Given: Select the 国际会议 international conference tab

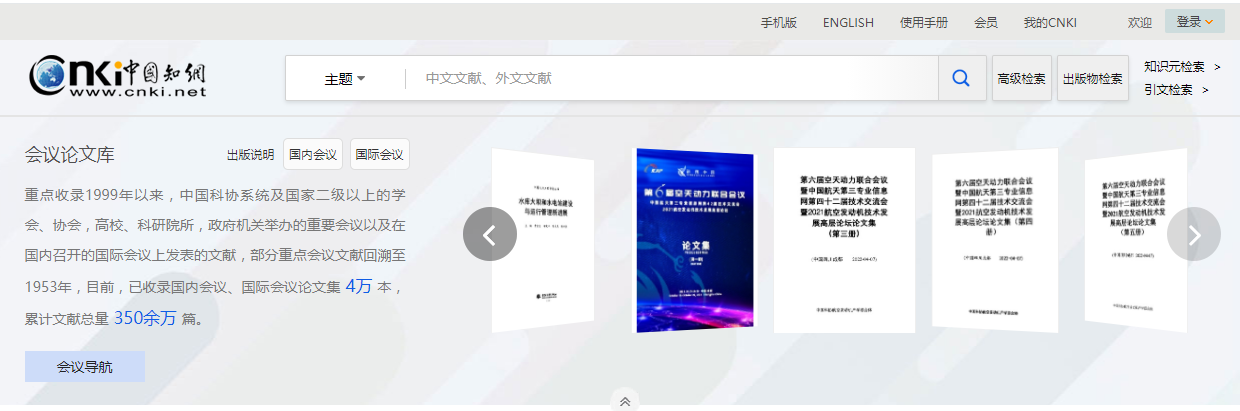Looking at the screenshot, I should 379,154.
